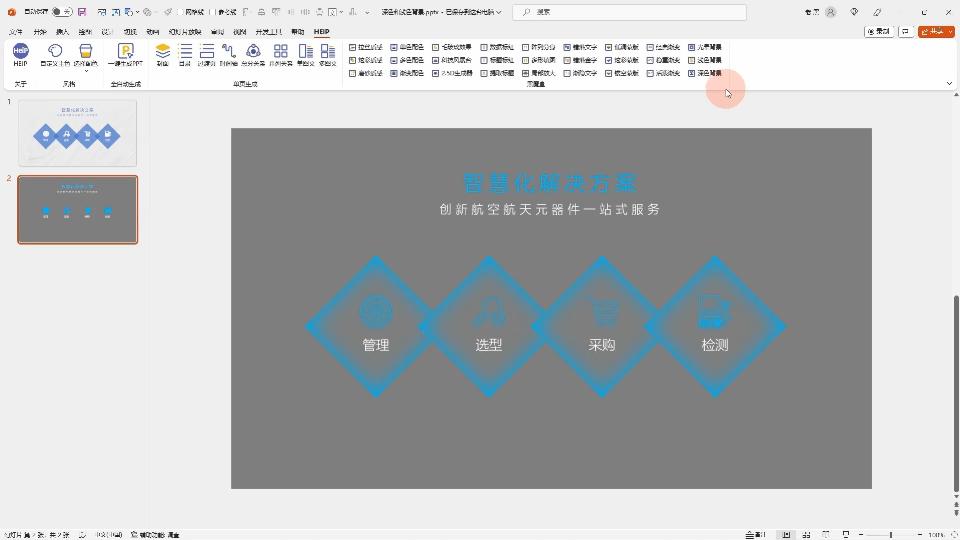Select the subtitle 创新航空航天元器件一站式服务
Image resolution: width=960 pixels, height=540 pixels.
coord(550,209)
